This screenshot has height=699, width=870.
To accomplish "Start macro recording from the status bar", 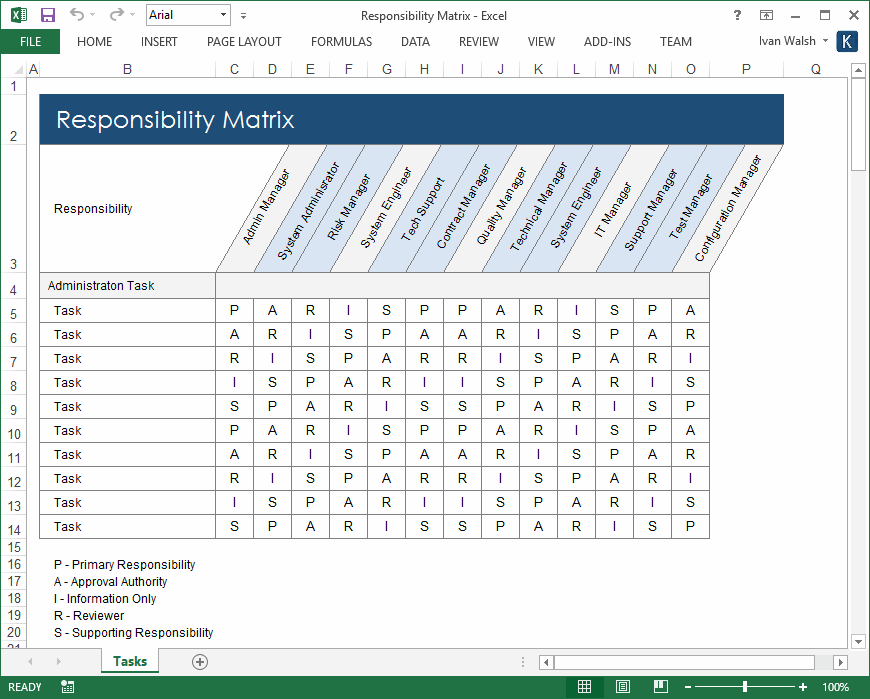I will click(66, 687).
